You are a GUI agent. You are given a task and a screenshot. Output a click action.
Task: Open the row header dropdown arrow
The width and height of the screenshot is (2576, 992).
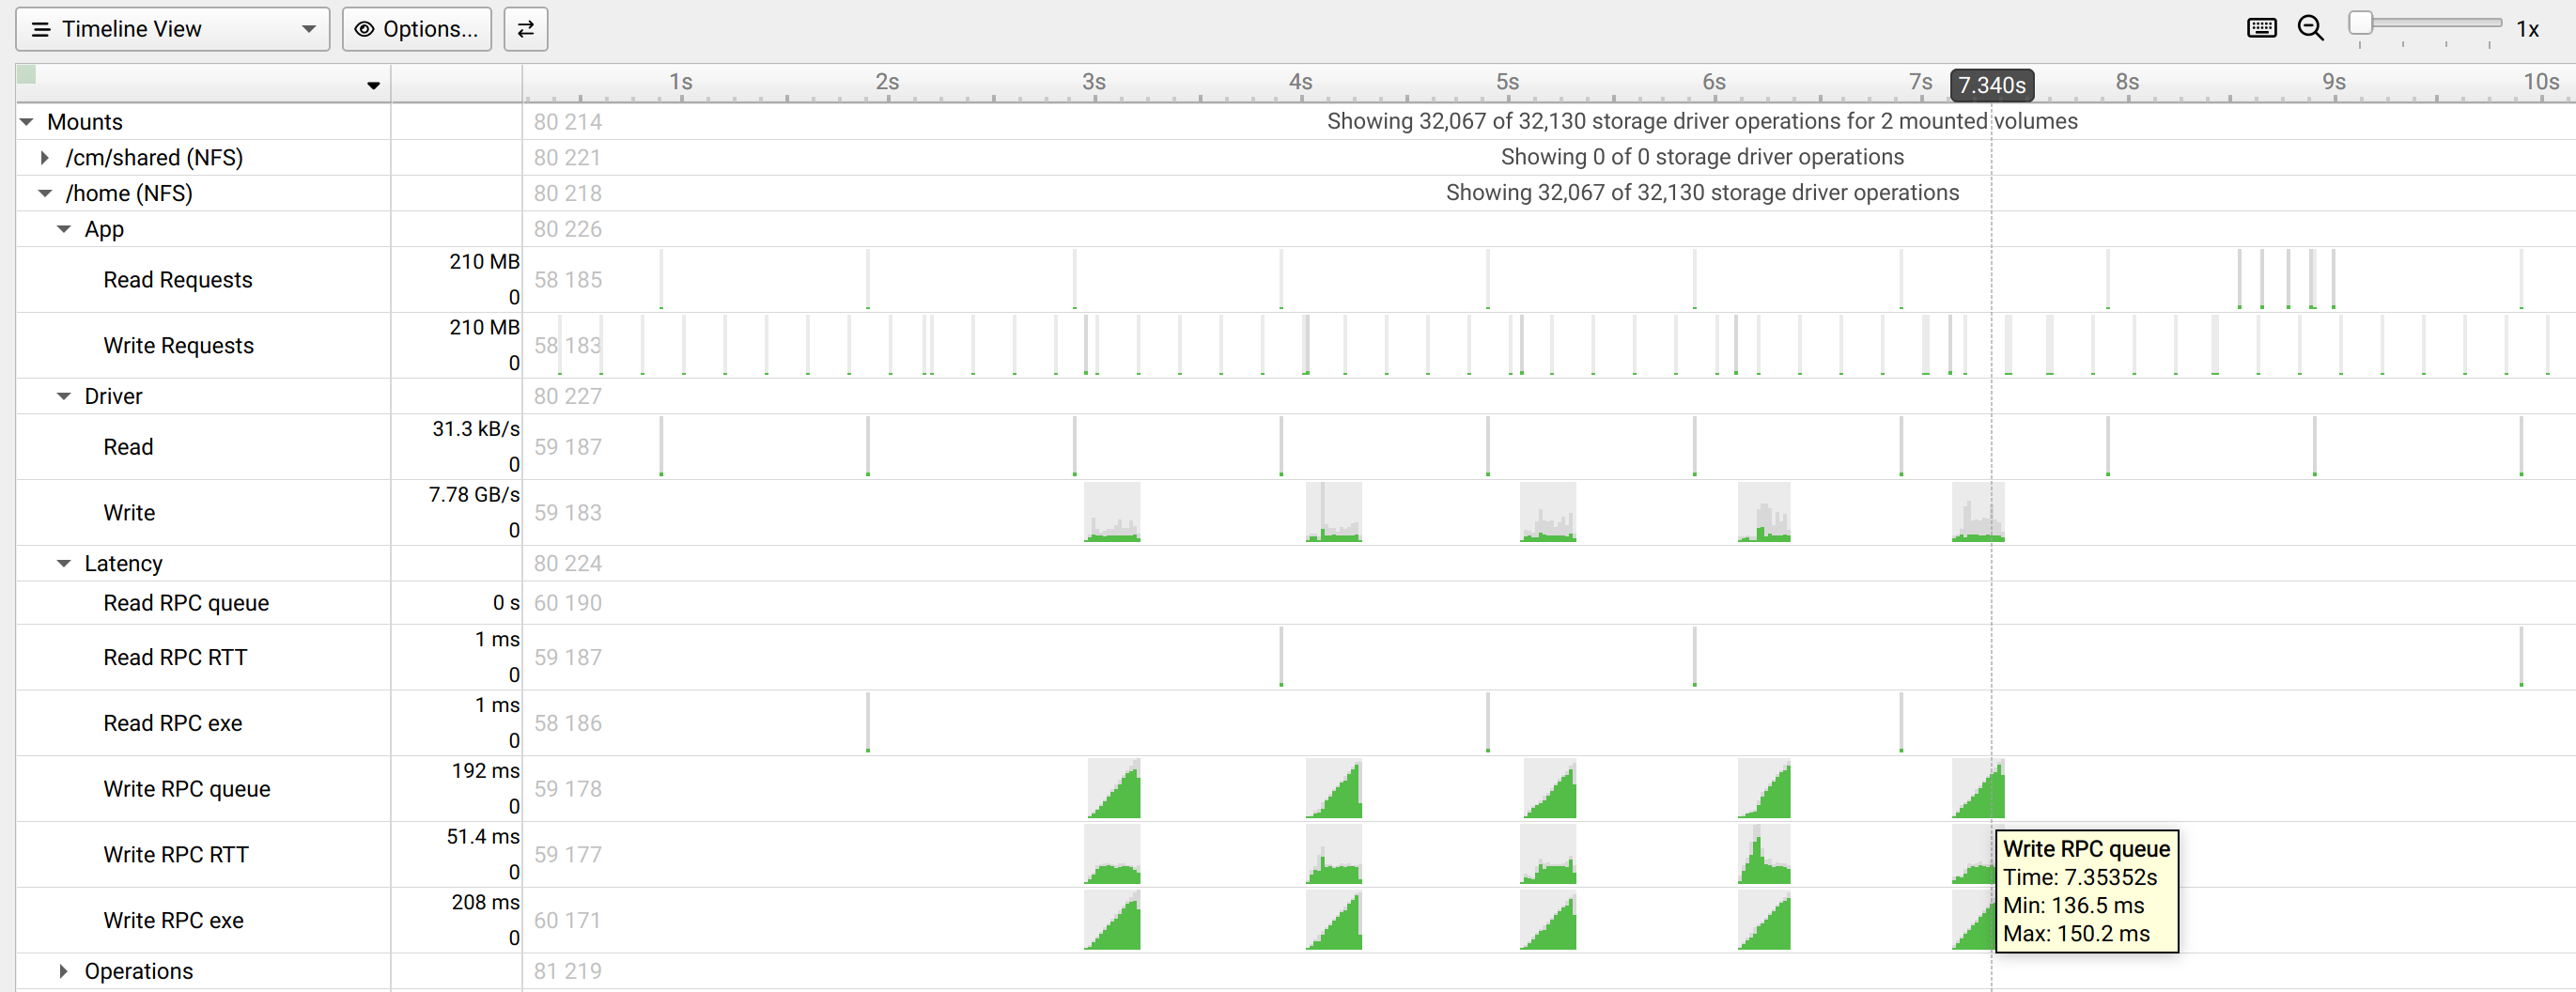[373, 86]
